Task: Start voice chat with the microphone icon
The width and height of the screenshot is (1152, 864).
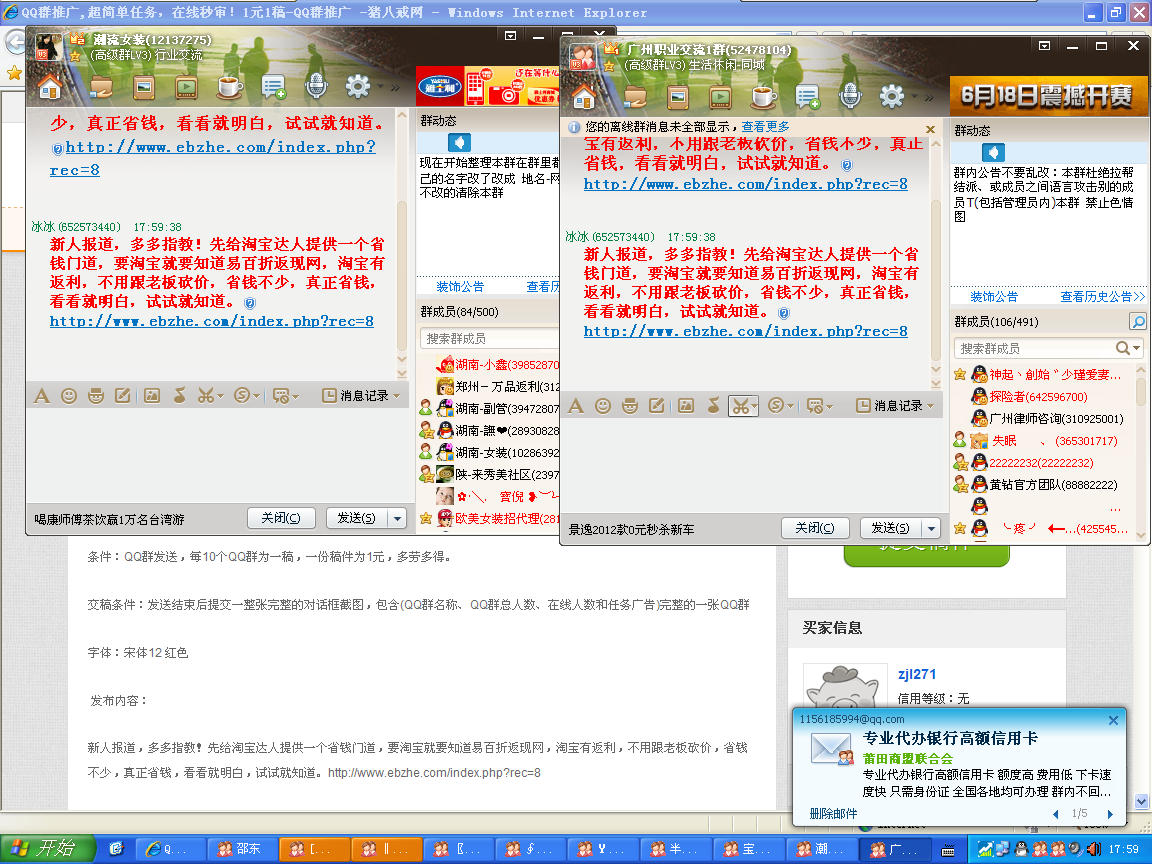Action: 848,96
